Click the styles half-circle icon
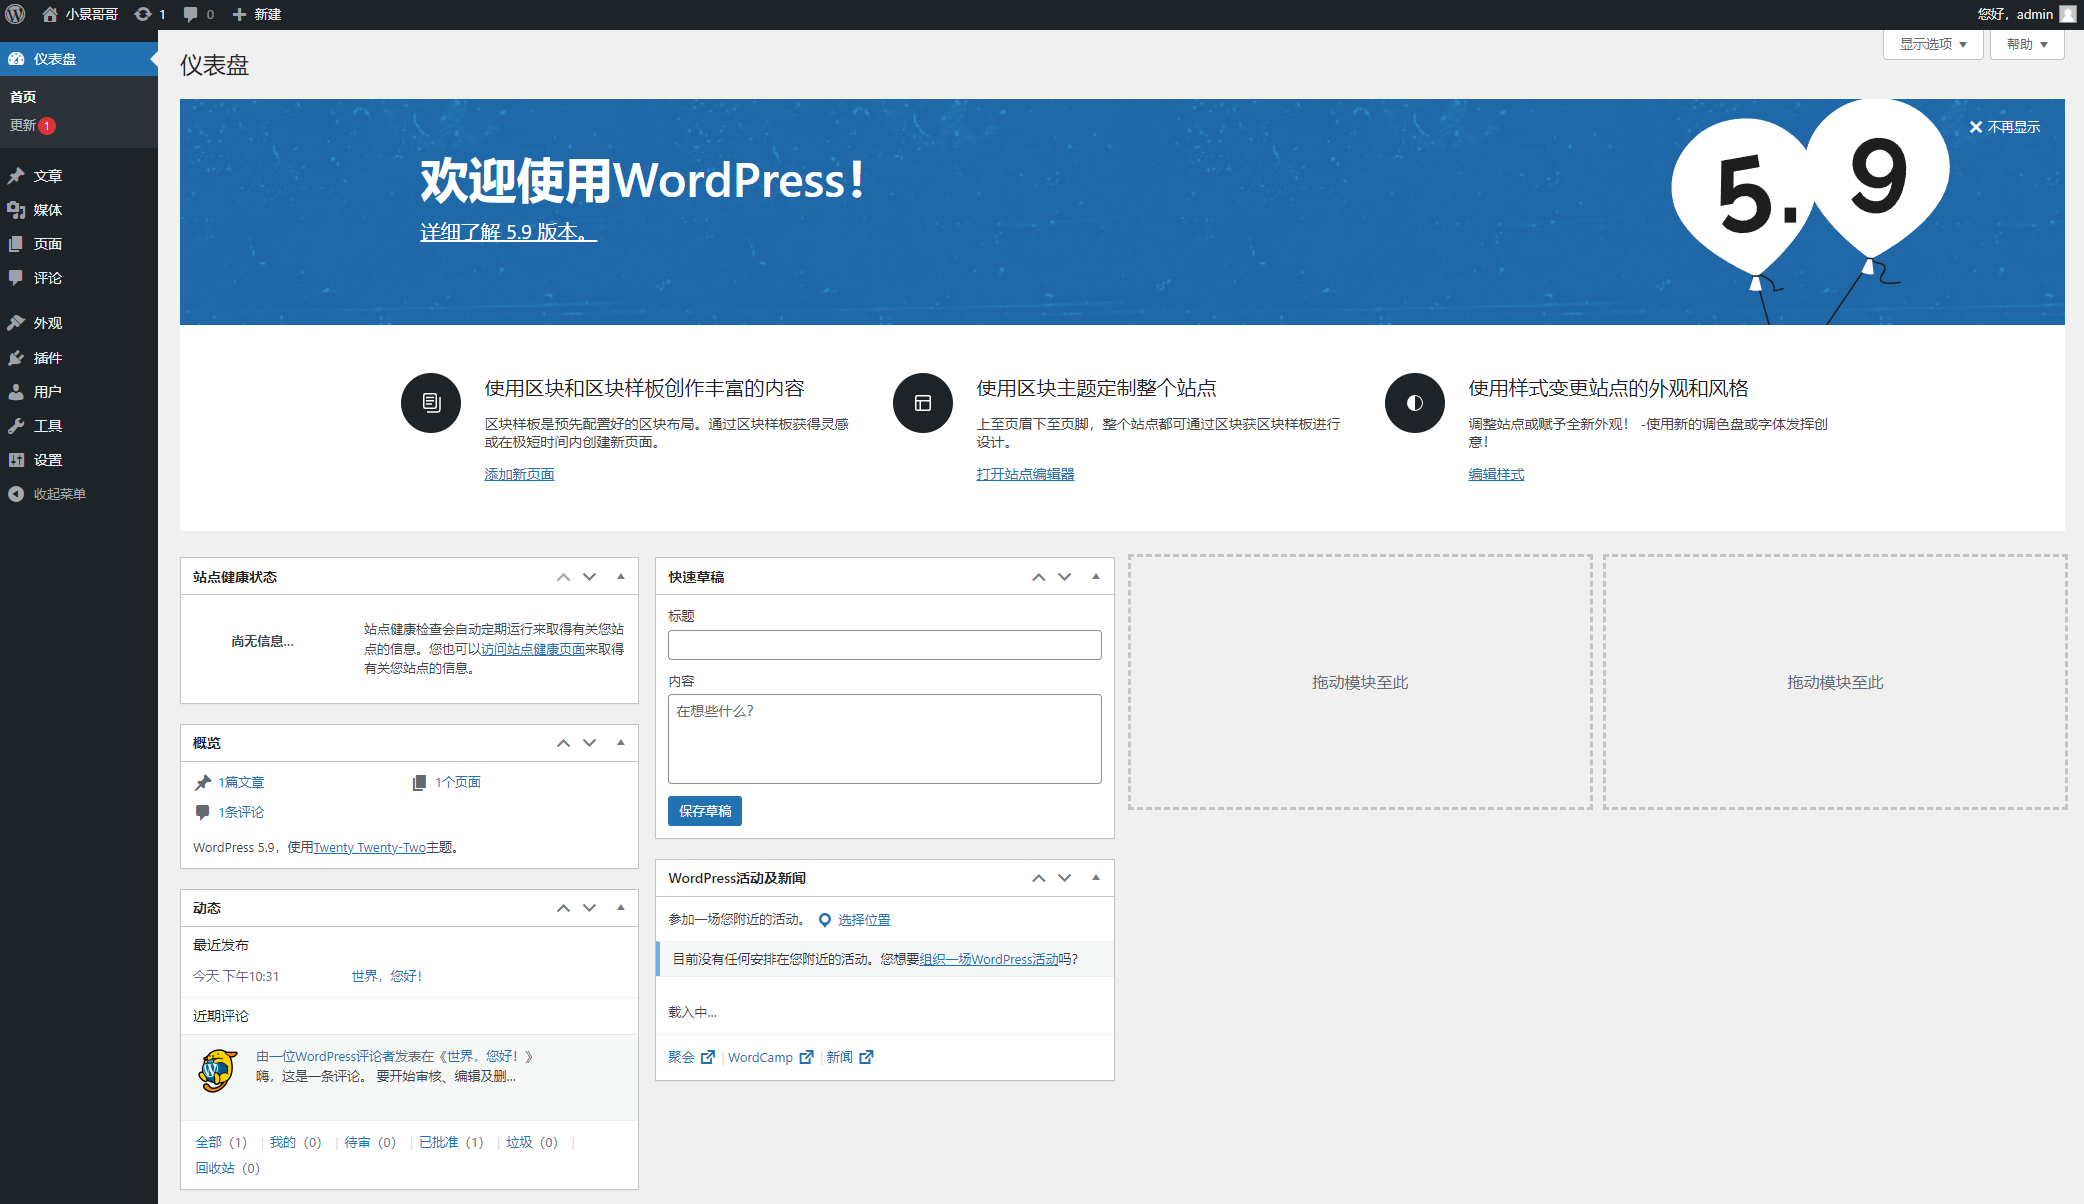 (x=1415, y=403)
